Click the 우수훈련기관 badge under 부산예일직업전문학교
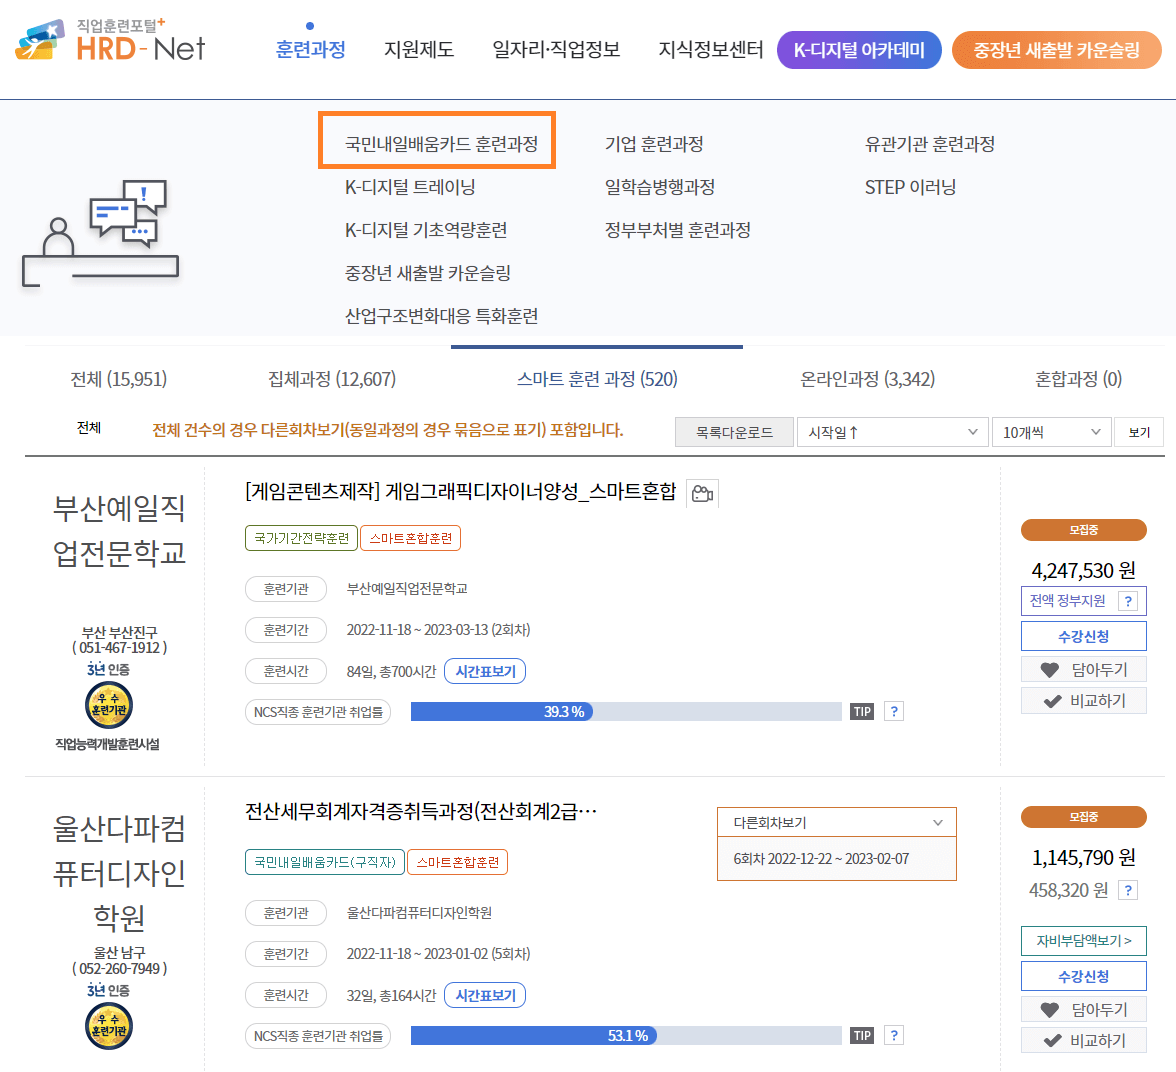This screenshot has height=1072, width=1176. (x=108, y=703)
